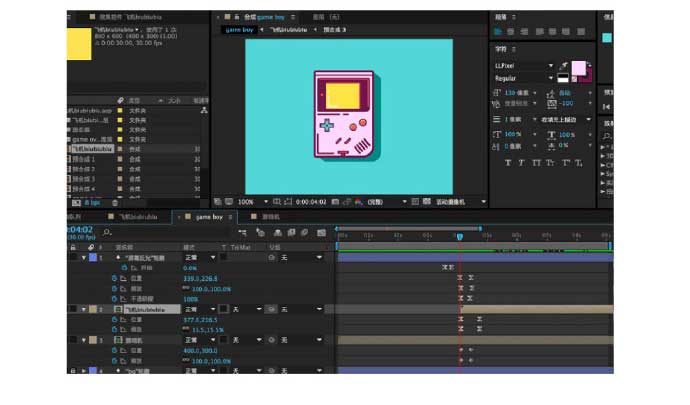Toggle the draft 3D icon in timeline toolbar
Screen dimensions: 690x405
pos(261,232)
